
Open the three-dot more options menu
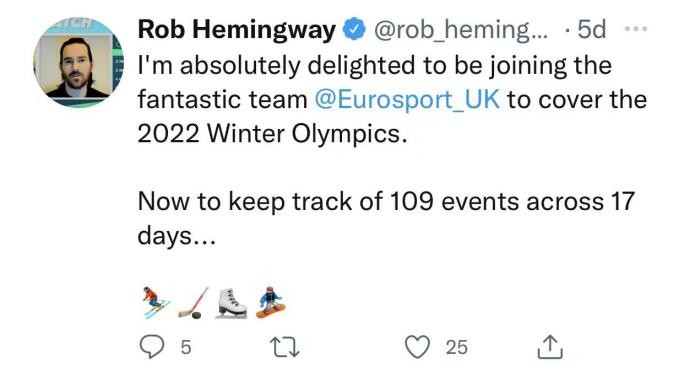tap(636, 29)
